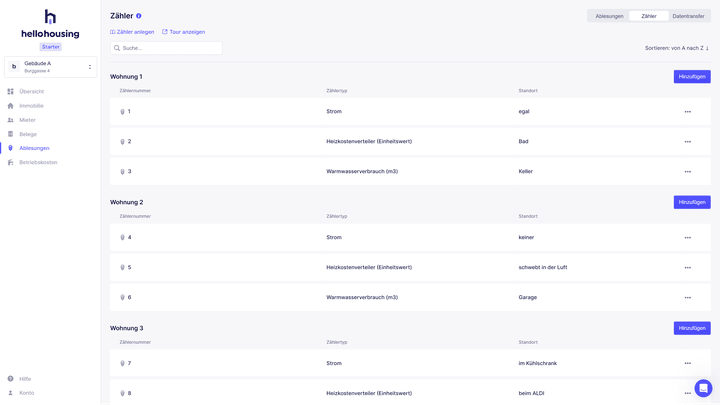The width and height of the screenshot is (720, 405).
Task: Open Betriebskosten in the sidebar
Action: (x=38, y=162)
